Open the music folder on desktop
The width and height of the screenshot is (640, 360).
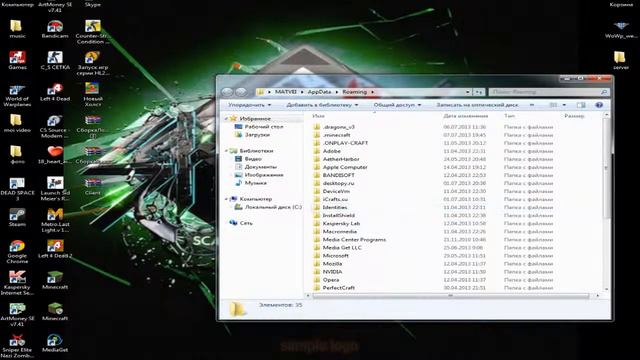coord(17,29)
